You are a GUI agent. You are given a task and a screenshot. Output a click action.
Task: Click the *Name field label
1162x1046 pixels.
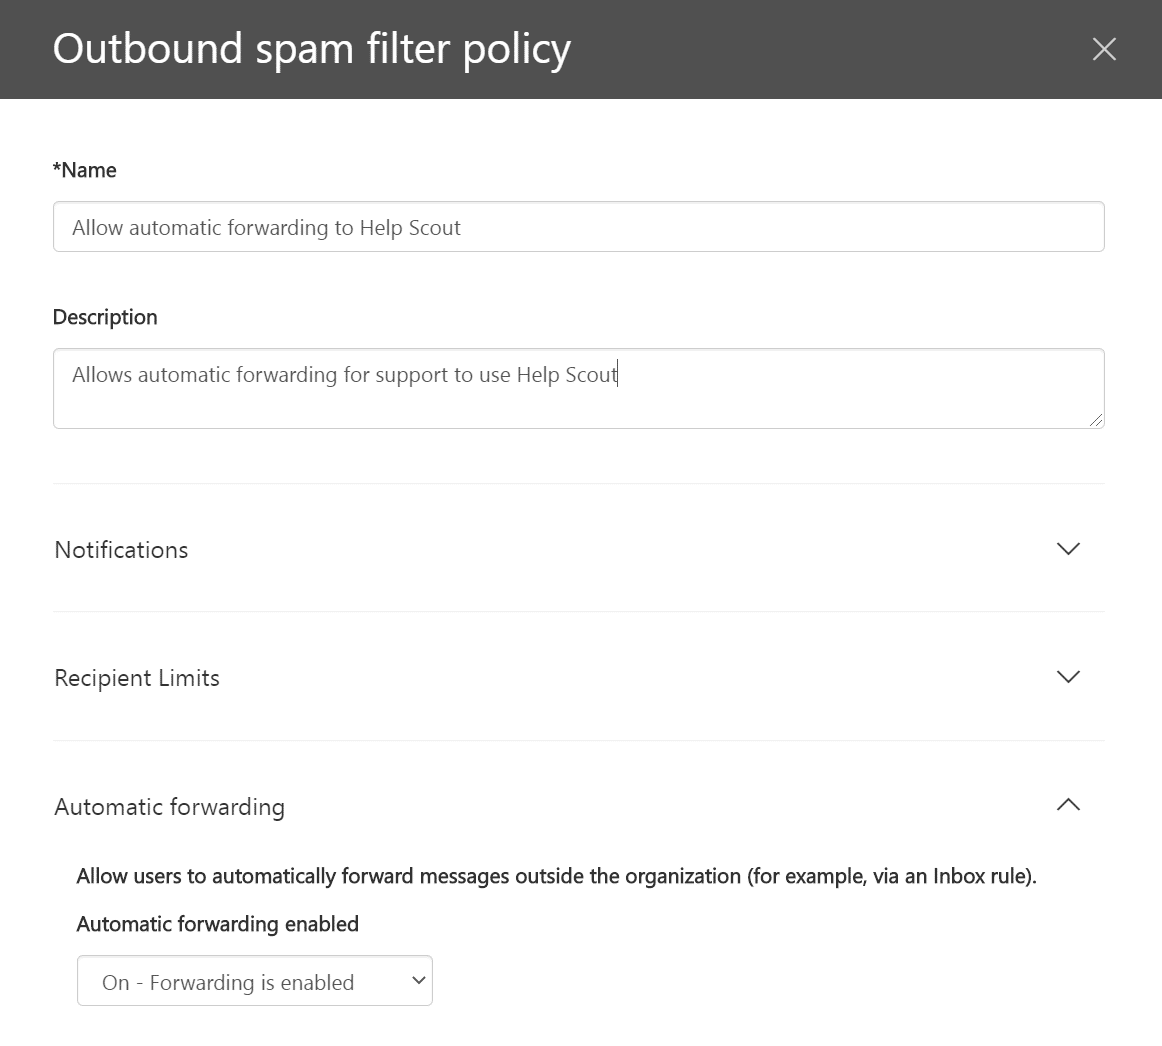coord(84,170)
